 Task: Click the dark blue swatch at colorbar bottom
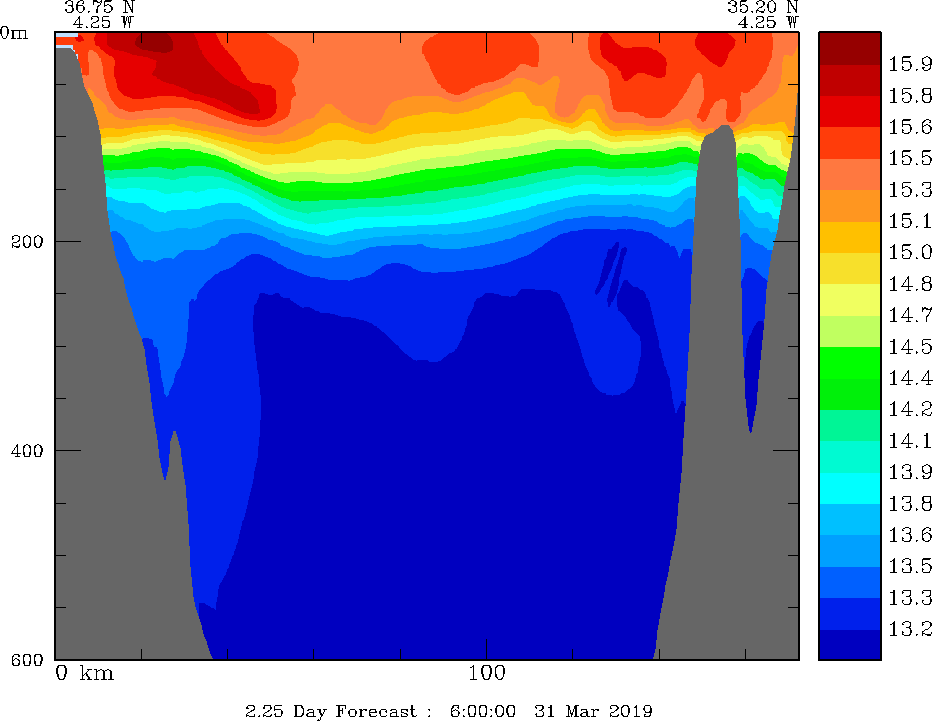pos(849,645)
